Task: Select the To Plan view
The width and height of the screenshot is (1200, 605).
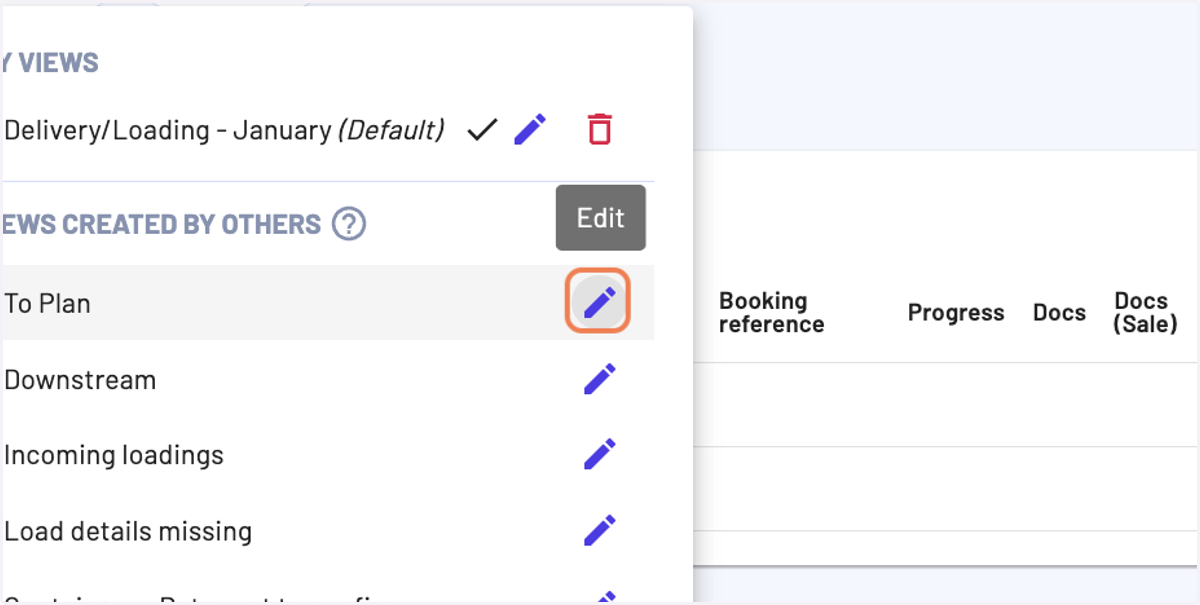Action: point(47,303)
